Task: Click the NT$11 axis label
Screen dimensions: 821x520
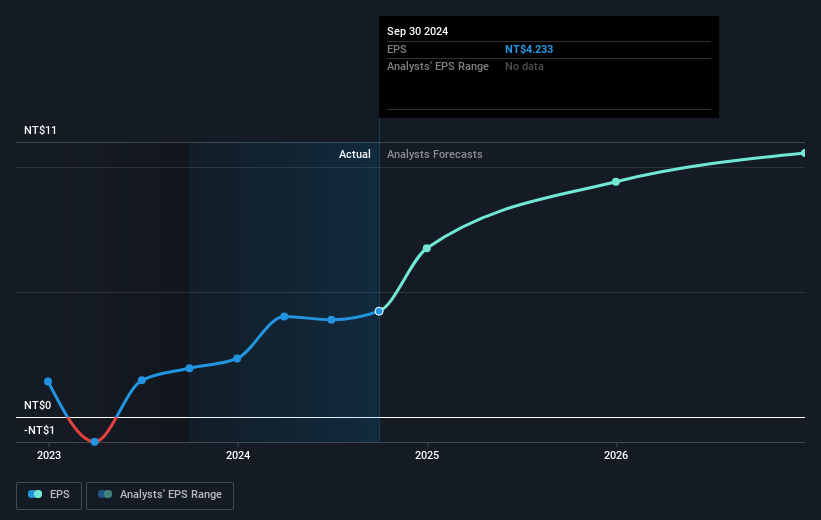Action: 40,130
